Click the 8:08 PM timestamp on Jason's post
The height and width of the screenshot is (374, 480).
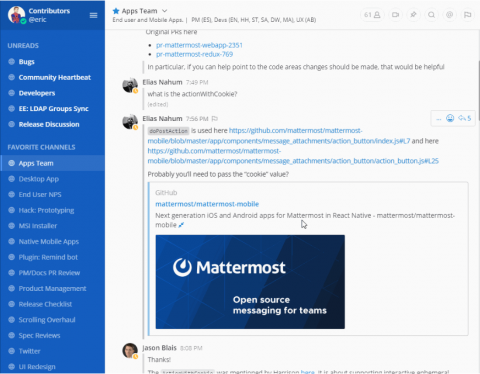(x=191, y=348)
